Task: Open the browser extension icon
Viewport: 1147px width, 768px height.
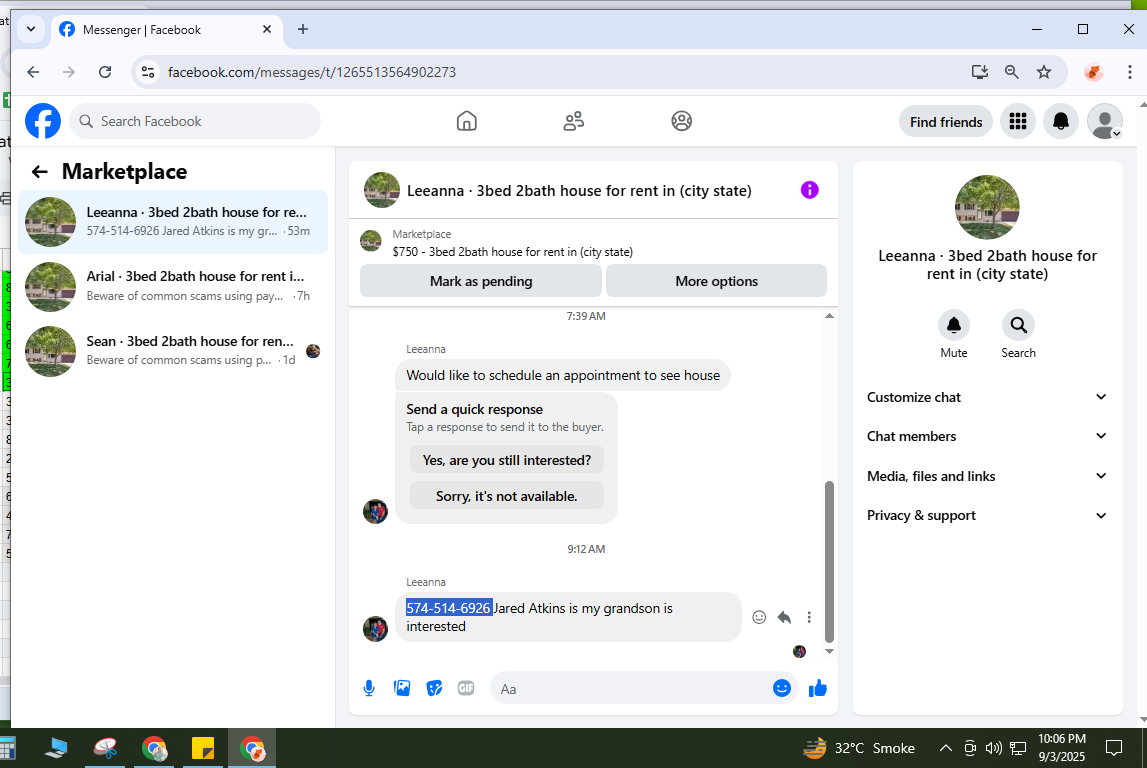Action: (1094, 72)
